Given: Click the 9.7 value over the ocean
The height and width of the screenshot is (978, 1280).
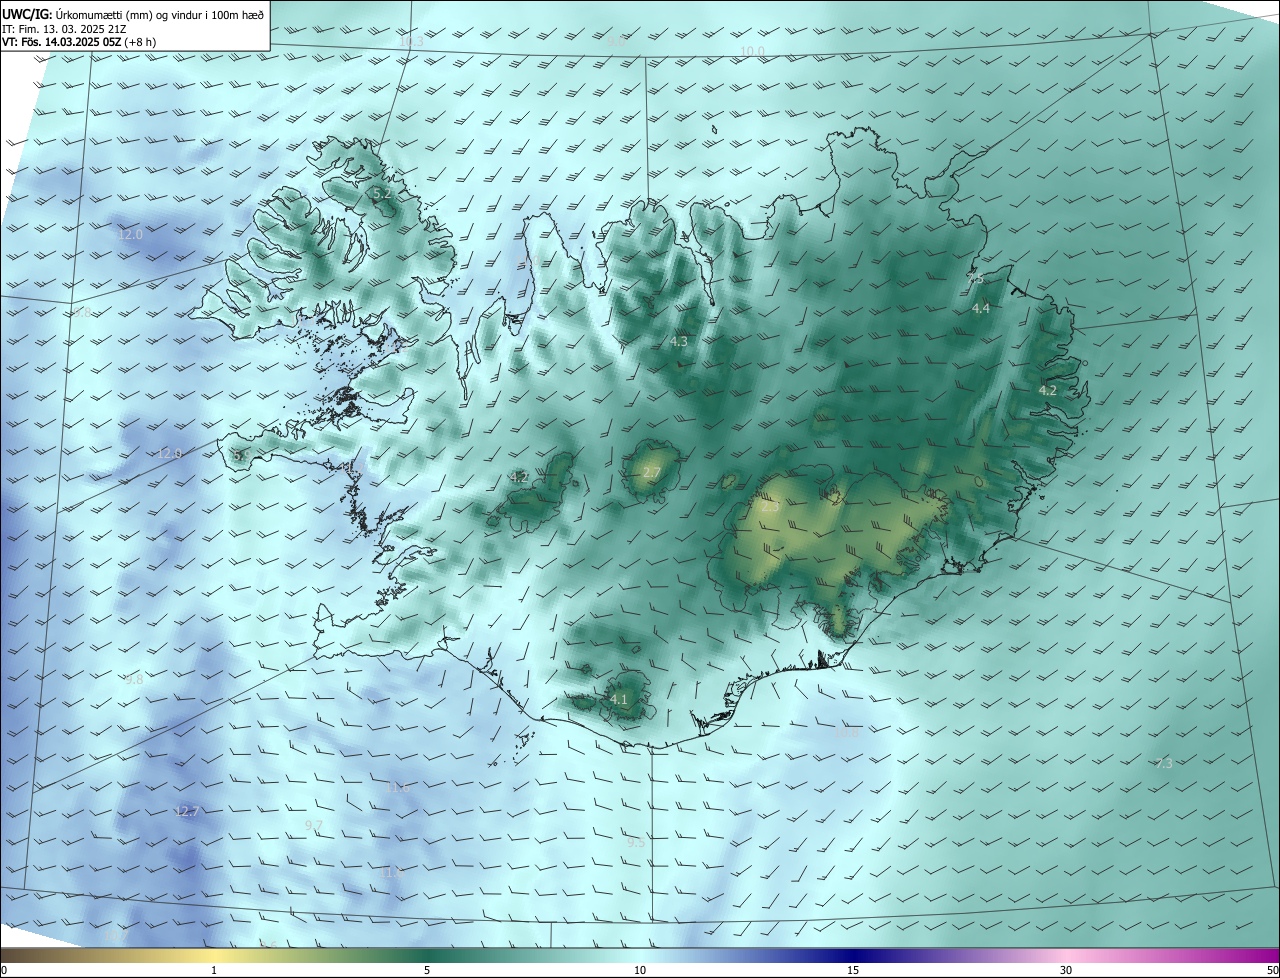Looking at the screenshot, I should tap(313, 825).
